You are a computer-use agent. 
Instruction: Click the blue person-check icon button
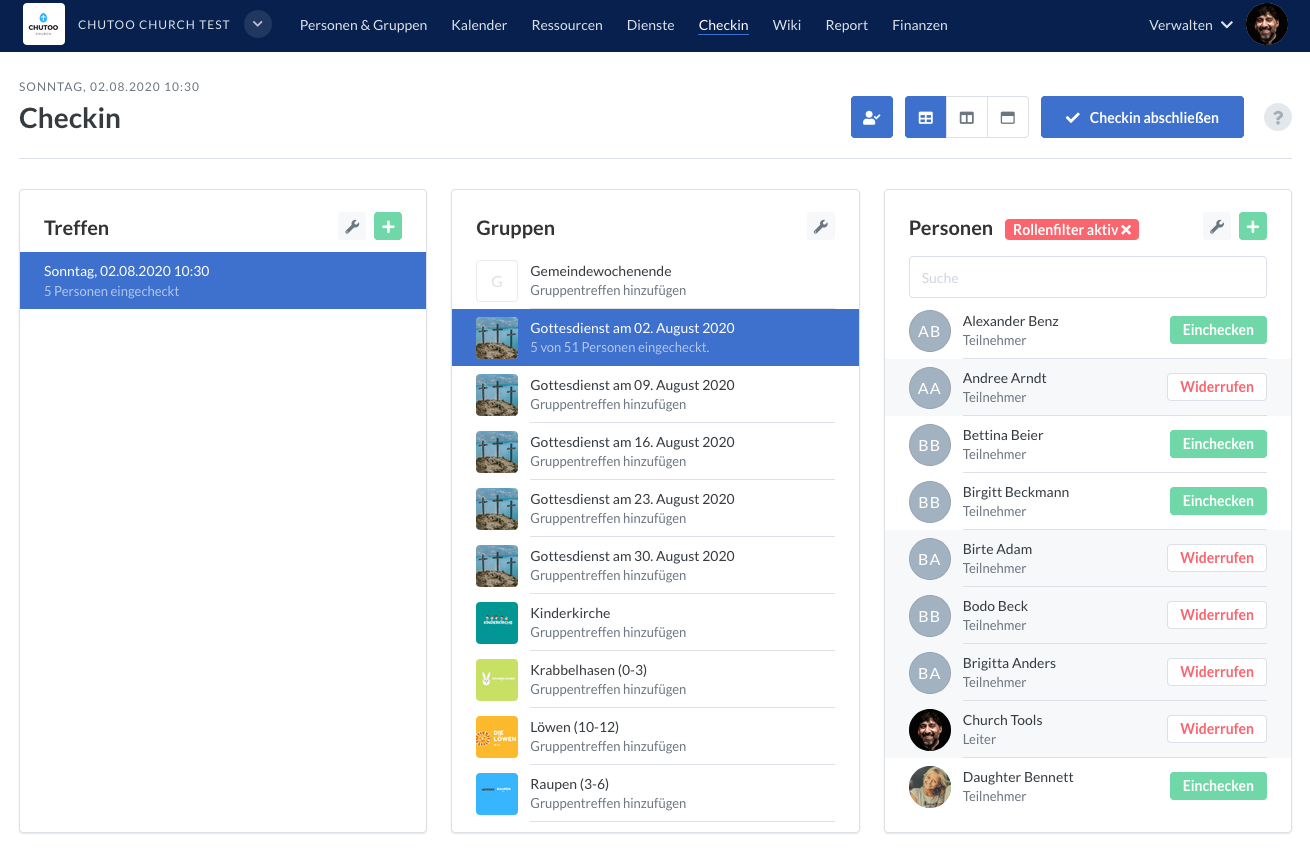point(872,117)
